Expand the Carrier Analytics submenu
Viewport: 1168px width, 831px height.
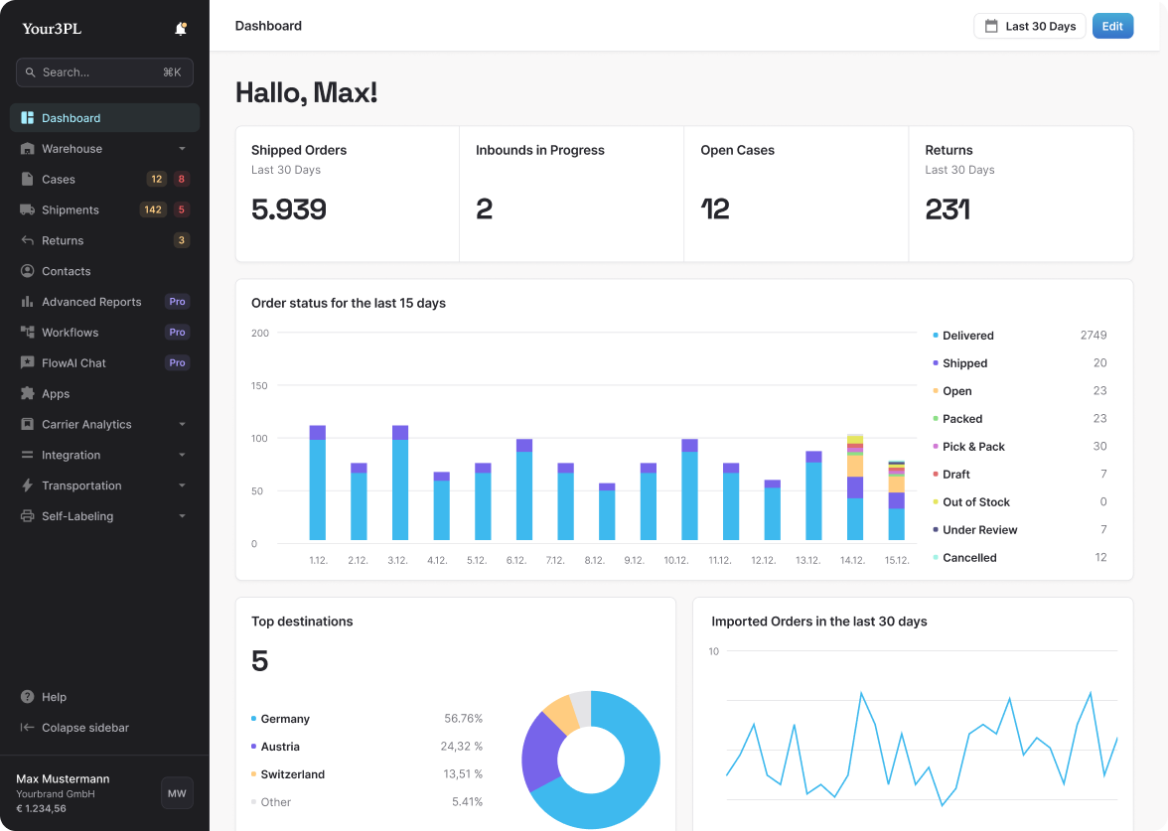182,425
